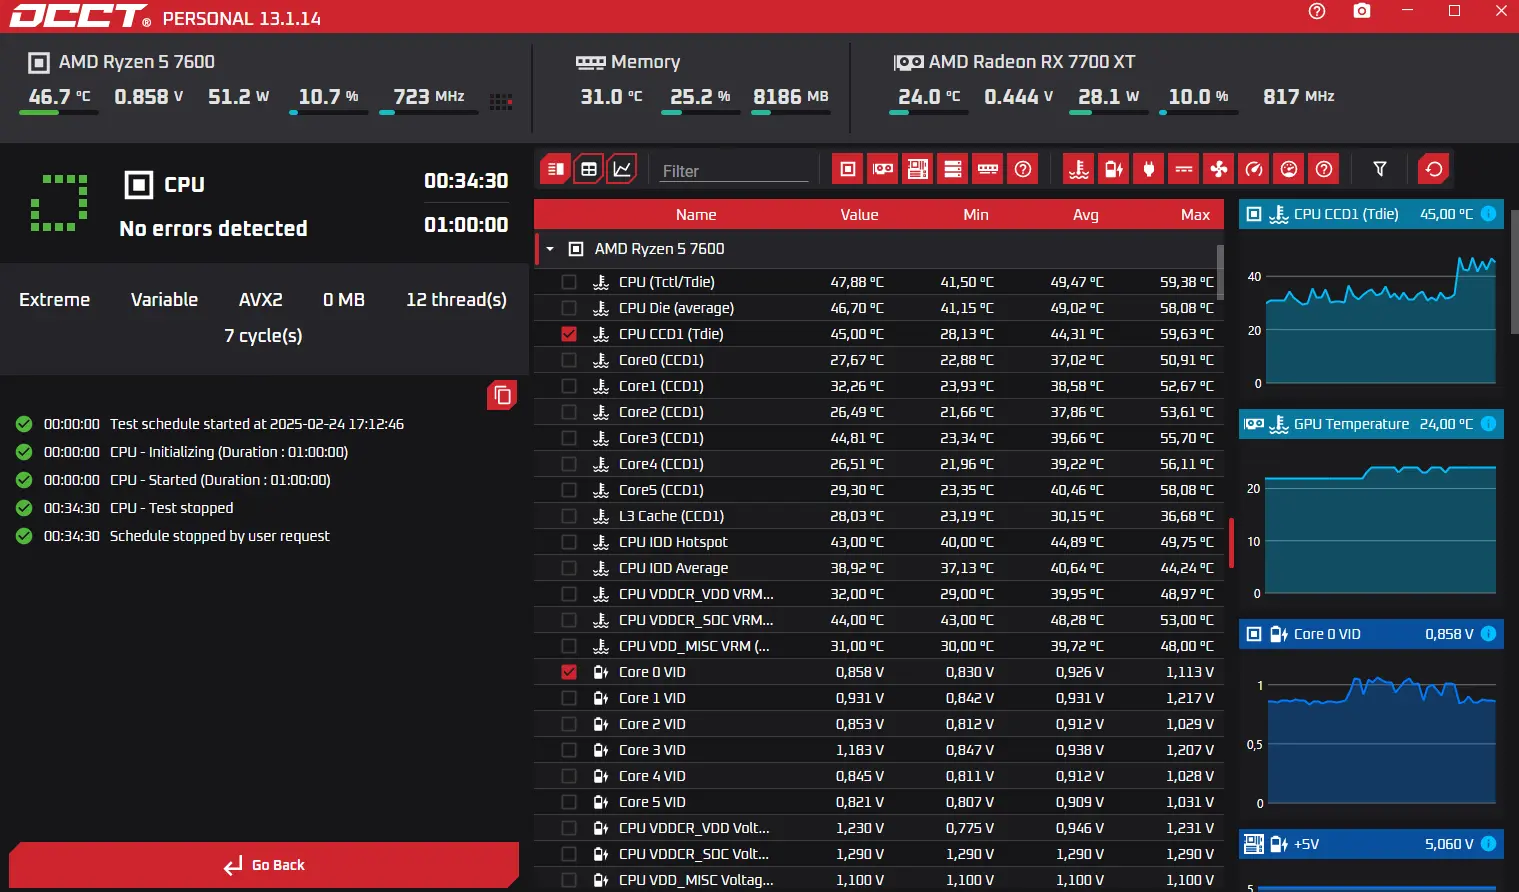Open help from the title bar question mark
The height and width of the screenshot is (892, 1519).
tap(1317, 11)
